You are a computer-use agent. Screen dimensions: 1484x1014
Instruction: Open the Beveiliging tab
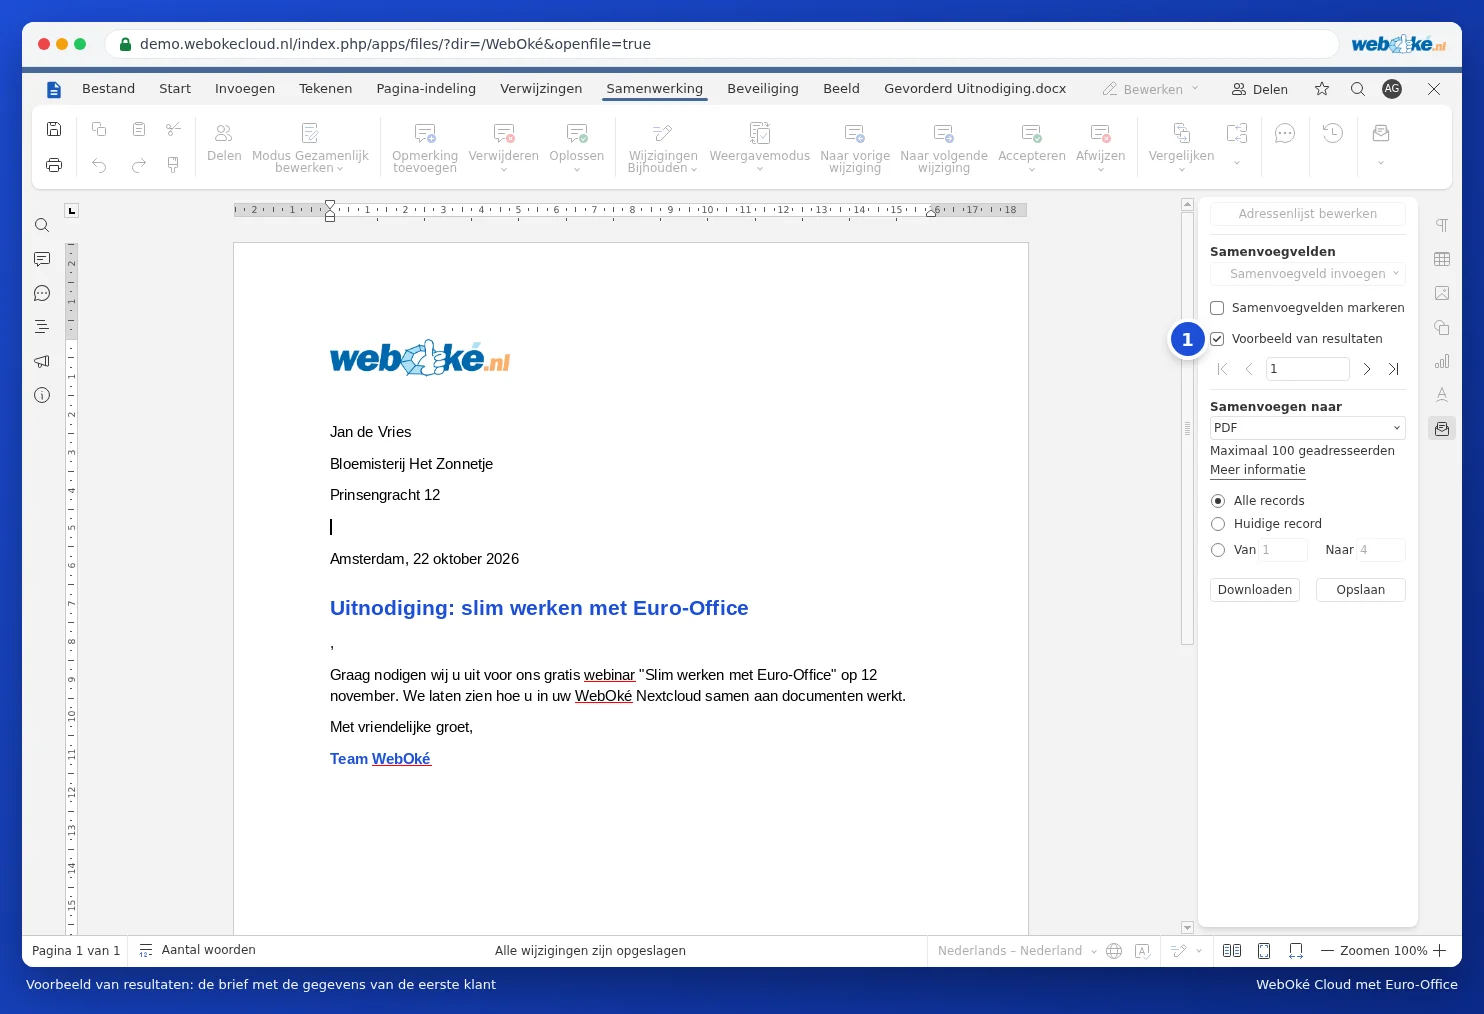pos(763,89)
